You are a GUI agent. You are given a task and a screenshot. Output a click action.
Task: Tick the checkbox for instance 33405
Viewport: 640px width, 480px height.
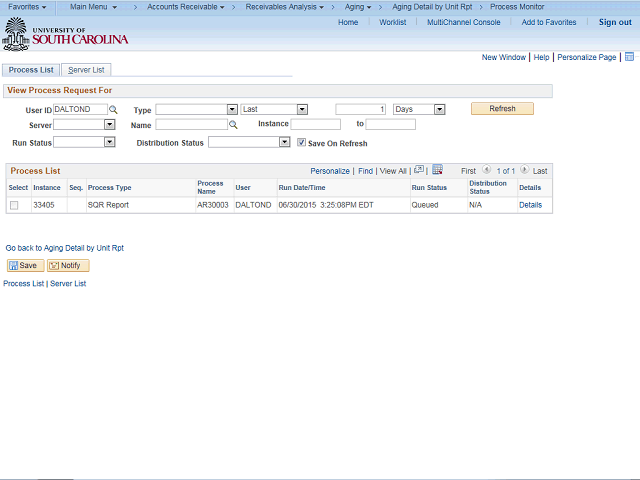[x=14, y=205]
